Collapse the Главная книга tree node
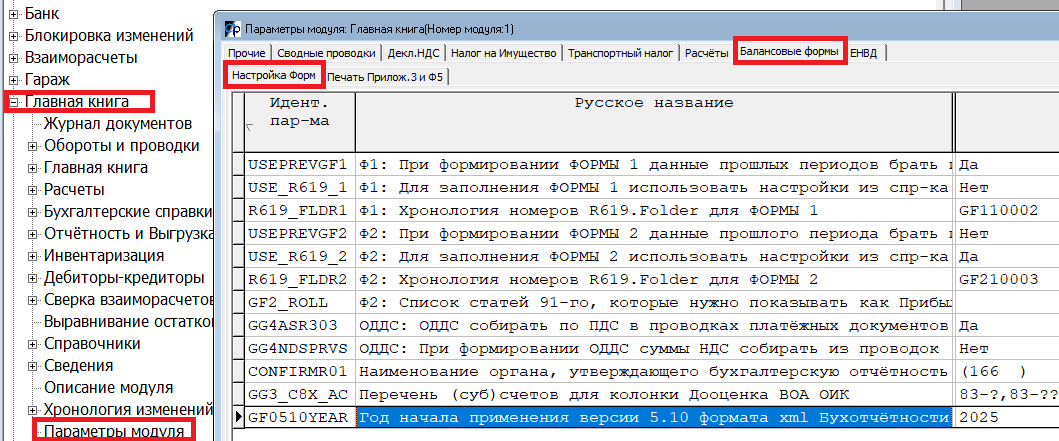This screenshot has height=441, width=1059. (x=14, y=101)
